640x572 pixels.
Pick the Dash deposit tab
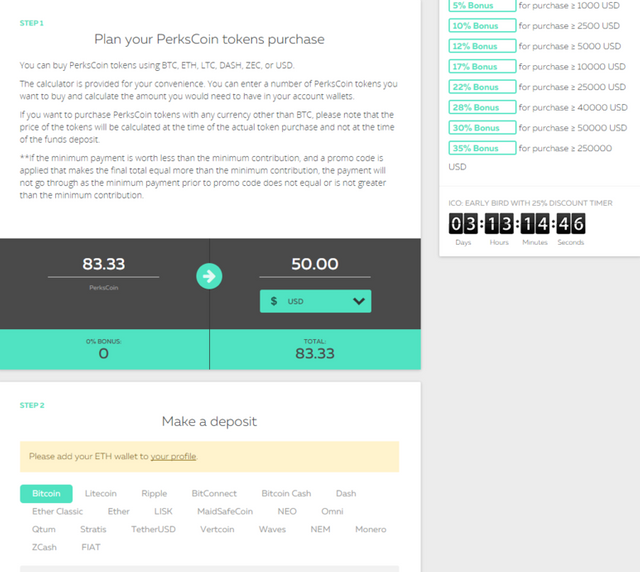click(346, 494)
